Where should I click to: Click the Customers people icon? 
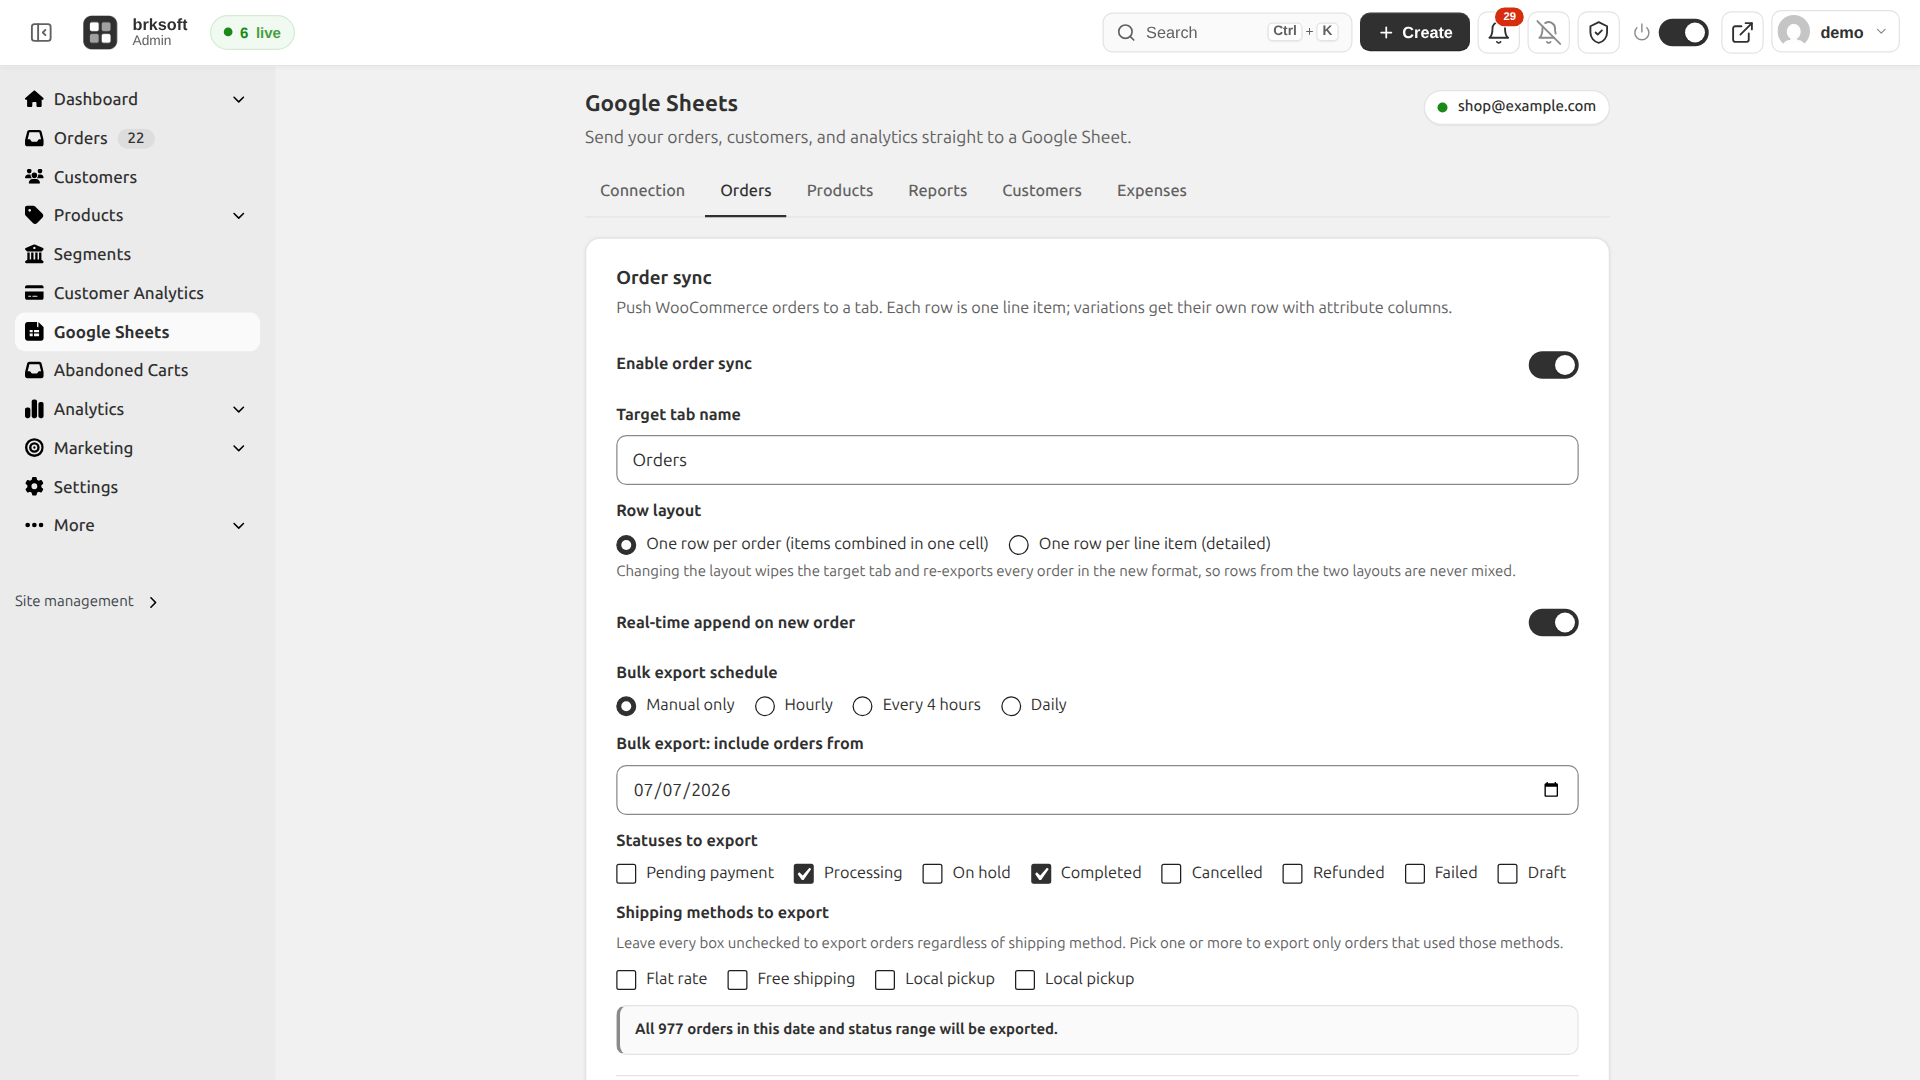point(34,177)
